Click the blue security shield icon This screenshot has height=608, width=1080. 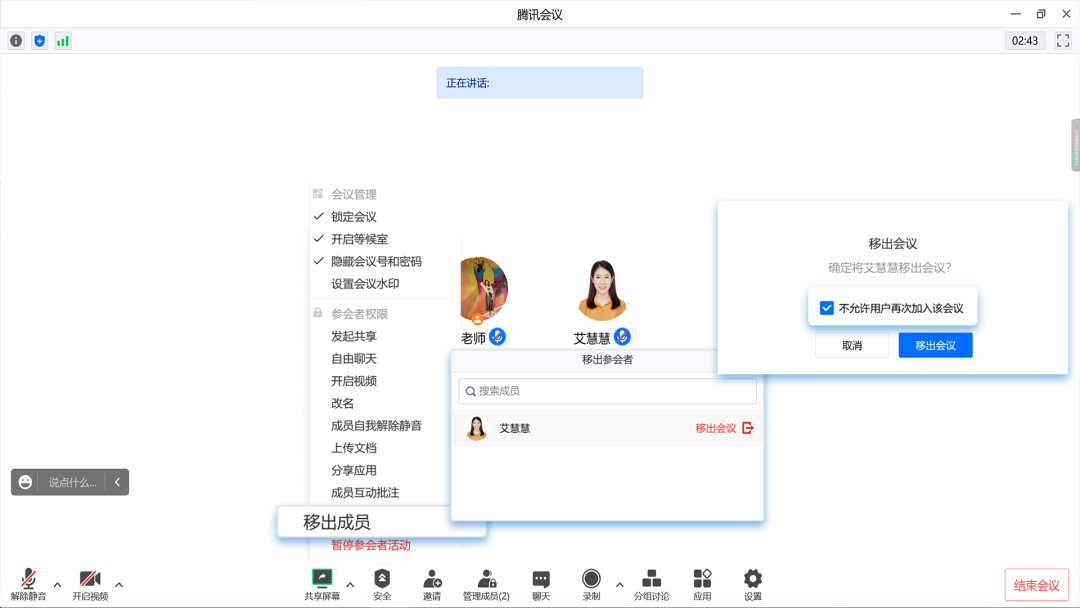coord(39,40)
